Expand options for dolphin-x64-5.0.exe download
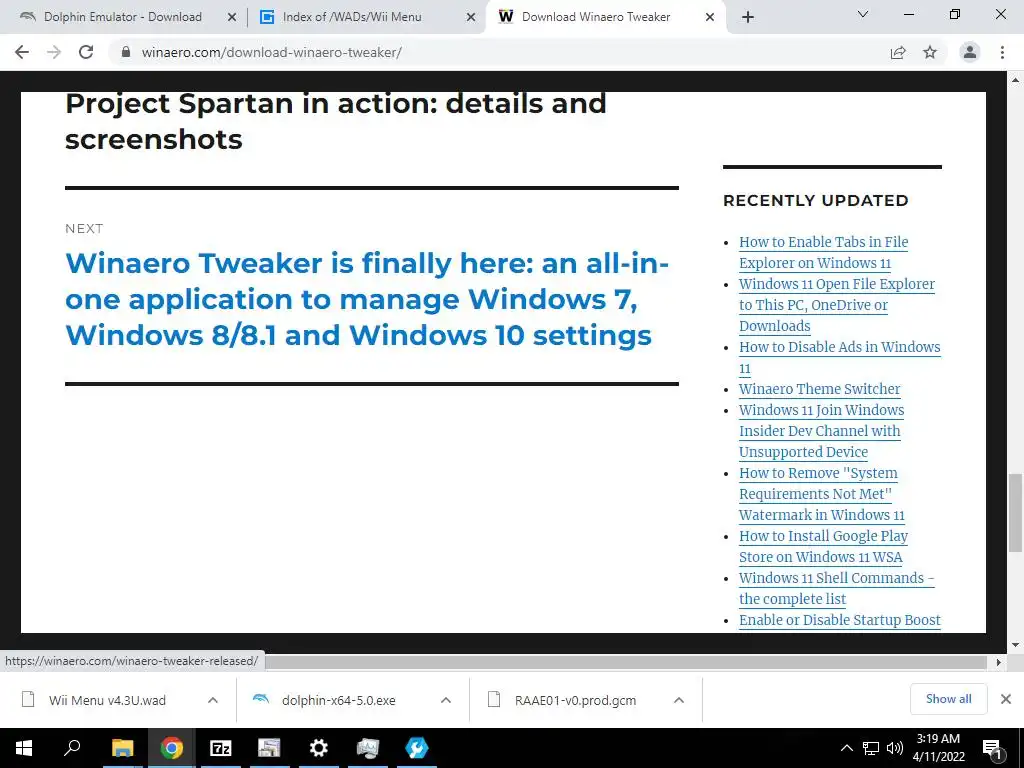 click(x=446, y=701)
